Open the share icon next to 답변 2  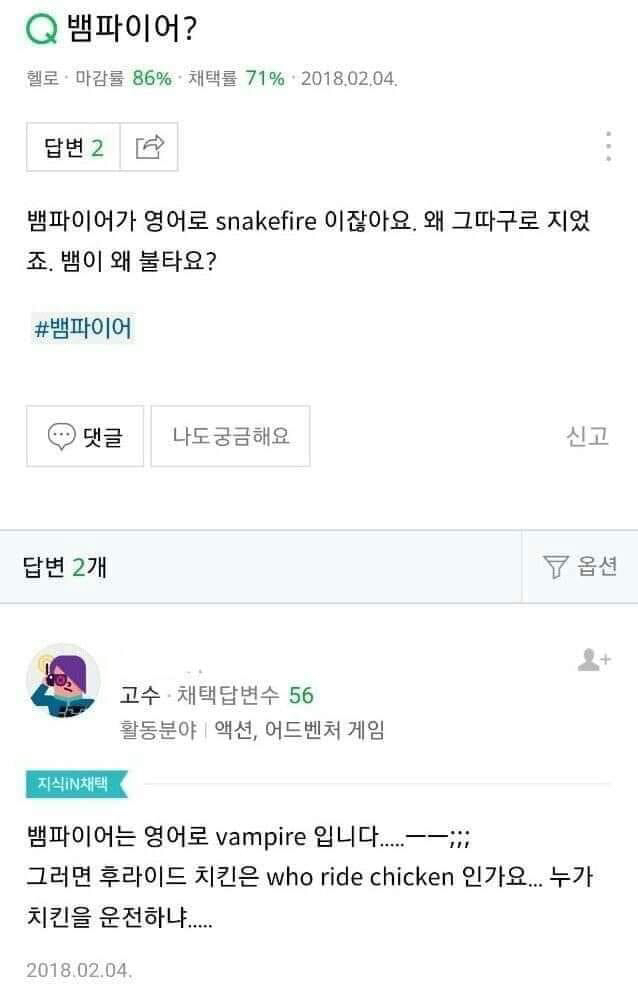click(149, 147)
